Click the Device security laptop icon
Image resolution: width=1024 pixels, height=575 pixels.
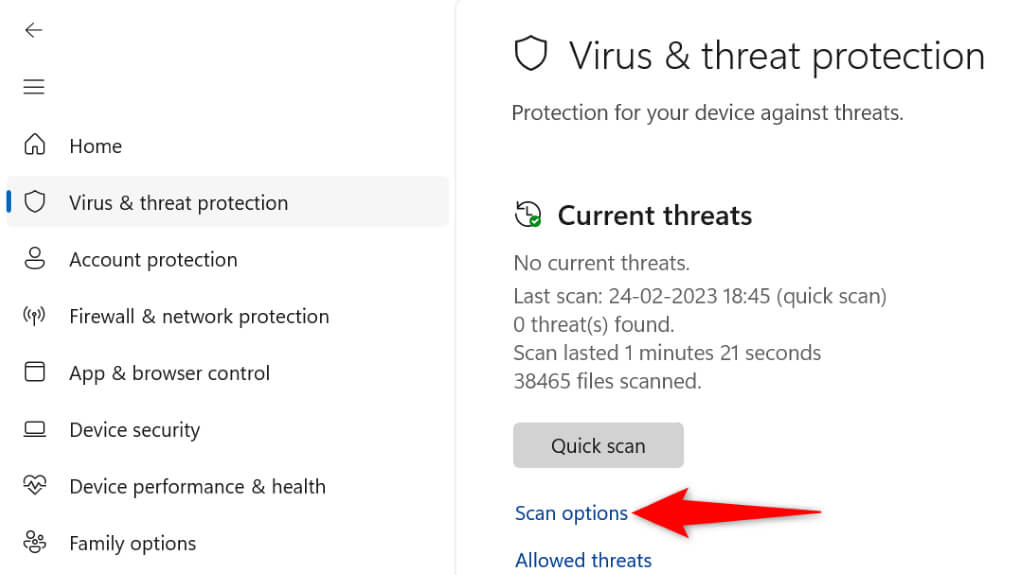[x=35, y=430]
